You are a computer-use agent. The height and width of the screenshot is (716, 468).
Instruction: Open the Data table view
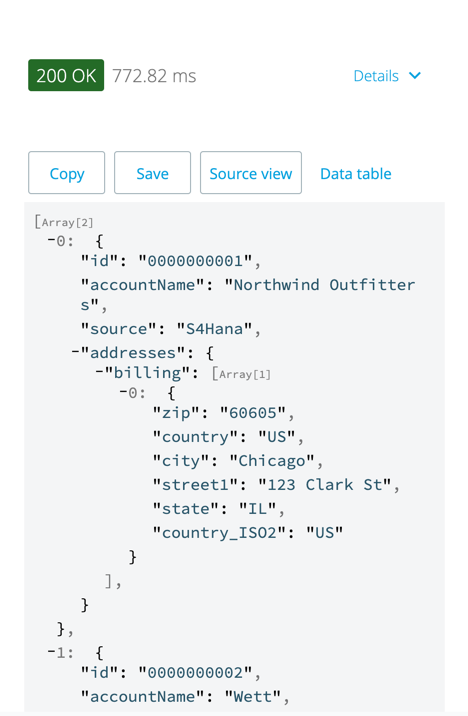pos(356,174)
